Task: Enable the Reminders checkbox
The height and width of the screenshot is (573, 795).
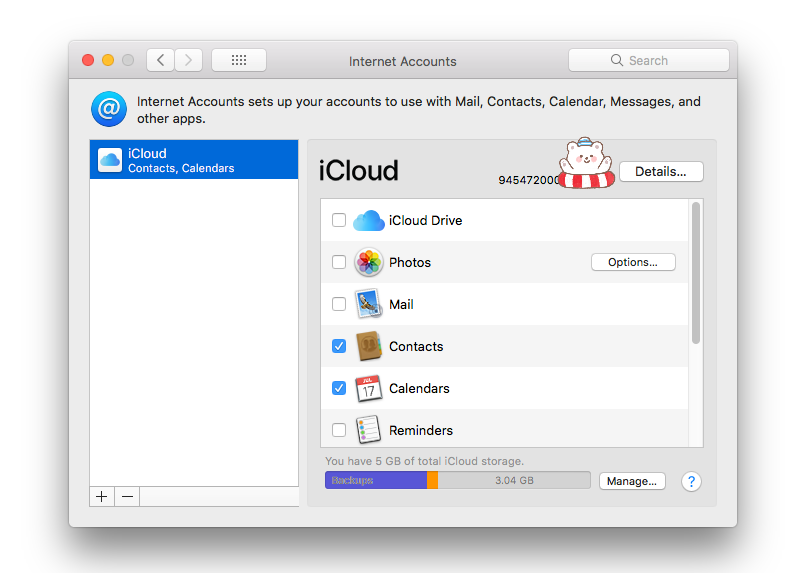Action: tap(339, 430)
